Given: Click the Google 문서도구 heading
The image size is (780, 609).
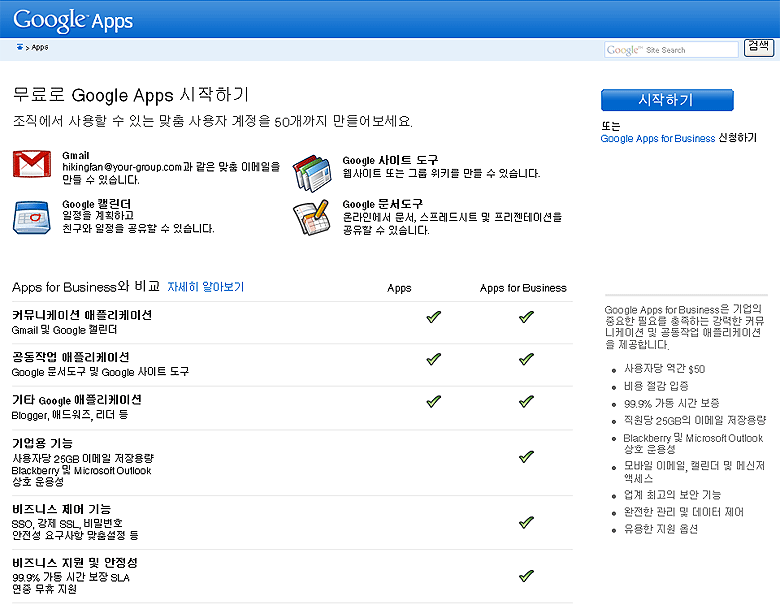Looking at the screenshot, I should (383, 204).
